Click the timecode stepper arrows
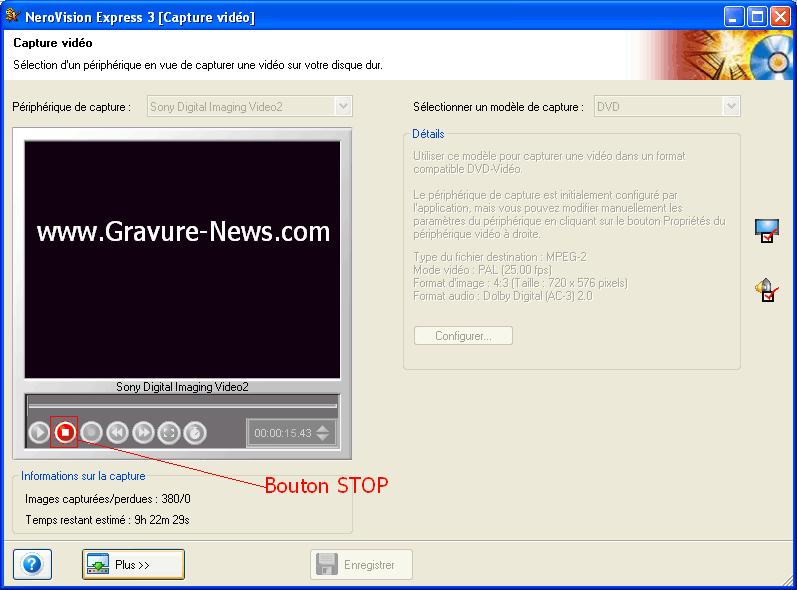797x590 pixels. (323, 433)
